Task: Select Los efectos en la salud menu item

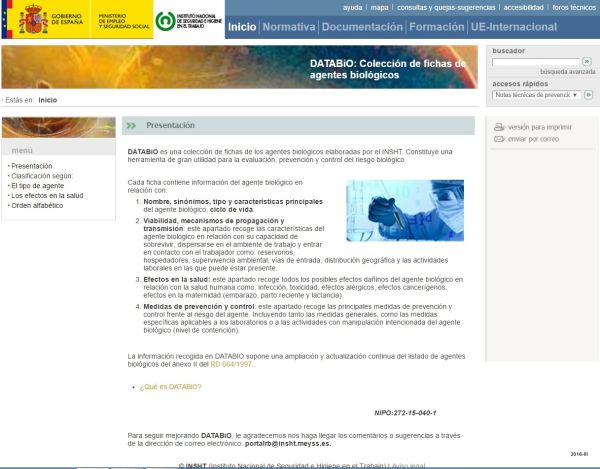Action: (x=47, y=195)
